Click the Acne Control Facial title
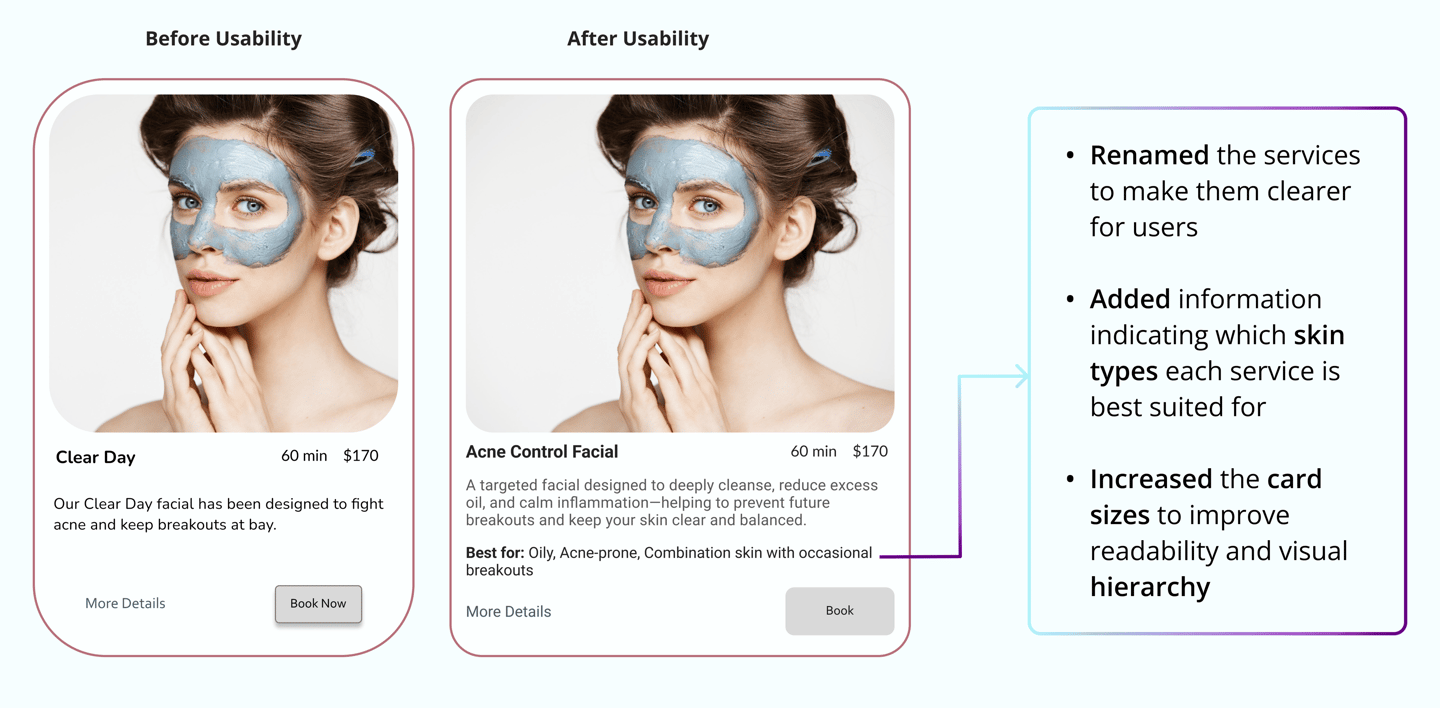 (x=542, y=452)
